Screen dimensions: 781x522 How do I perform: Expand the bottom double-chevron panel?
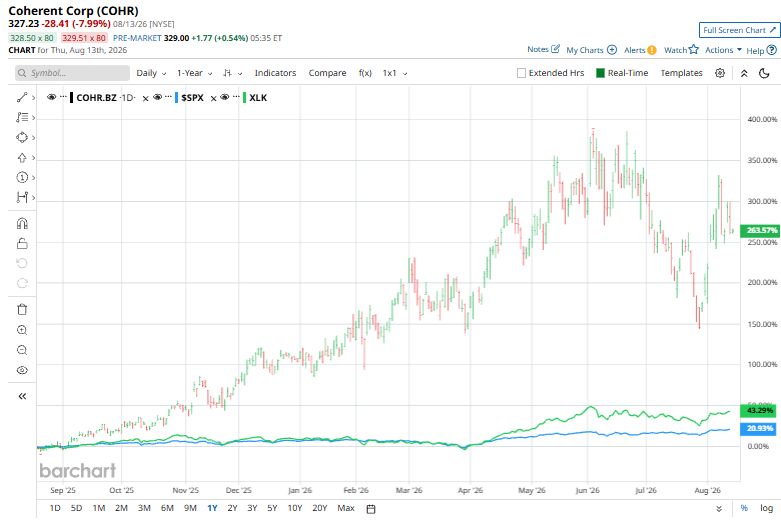(719, 509)
